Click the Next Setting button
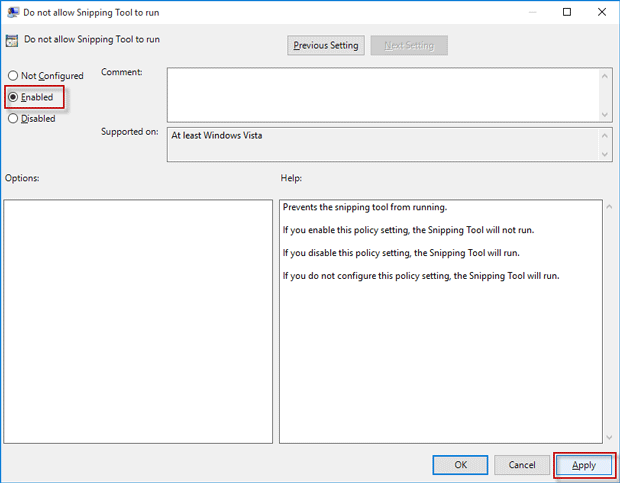Viewport: 620px width, 483px height. [409, 45]
